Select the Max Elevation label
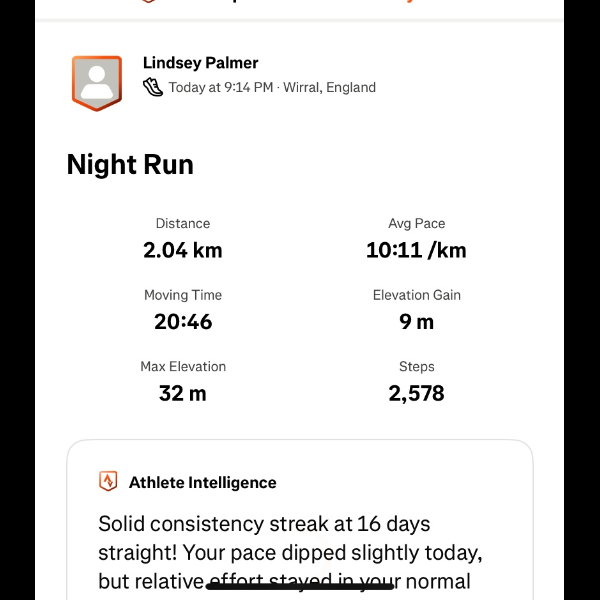The image size is (600, 600). click(183, 367)
